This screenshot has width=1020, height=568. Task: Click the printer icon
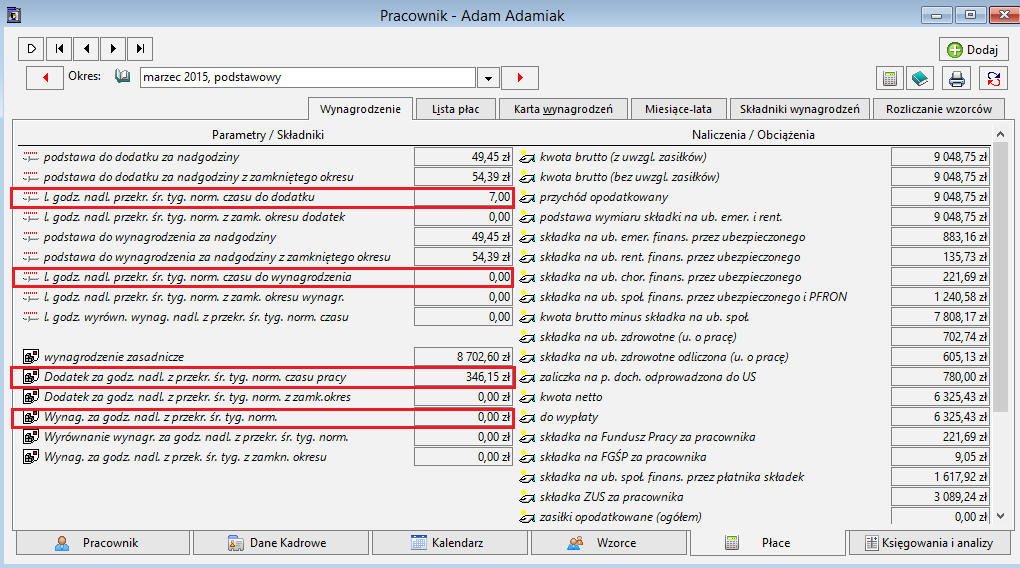[x=956, y=79]
